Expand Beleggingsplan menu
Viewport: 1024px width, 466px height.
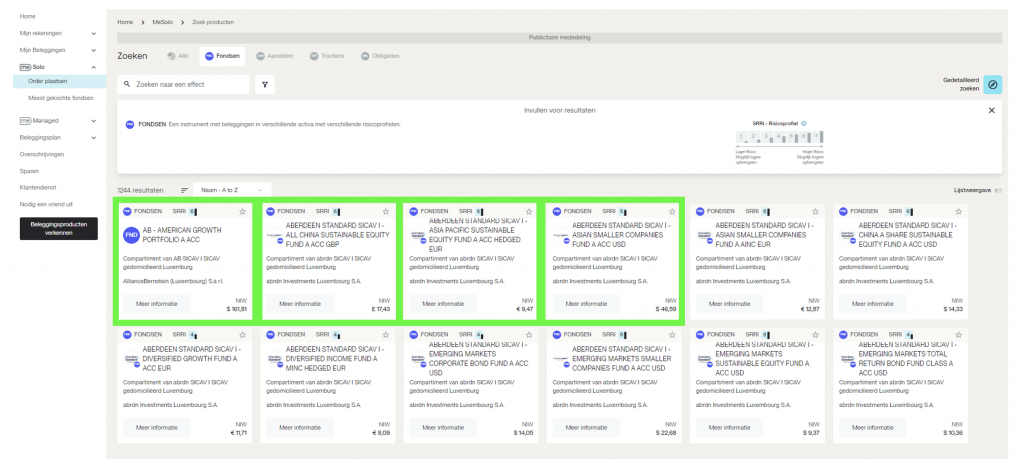coord(94,138)
